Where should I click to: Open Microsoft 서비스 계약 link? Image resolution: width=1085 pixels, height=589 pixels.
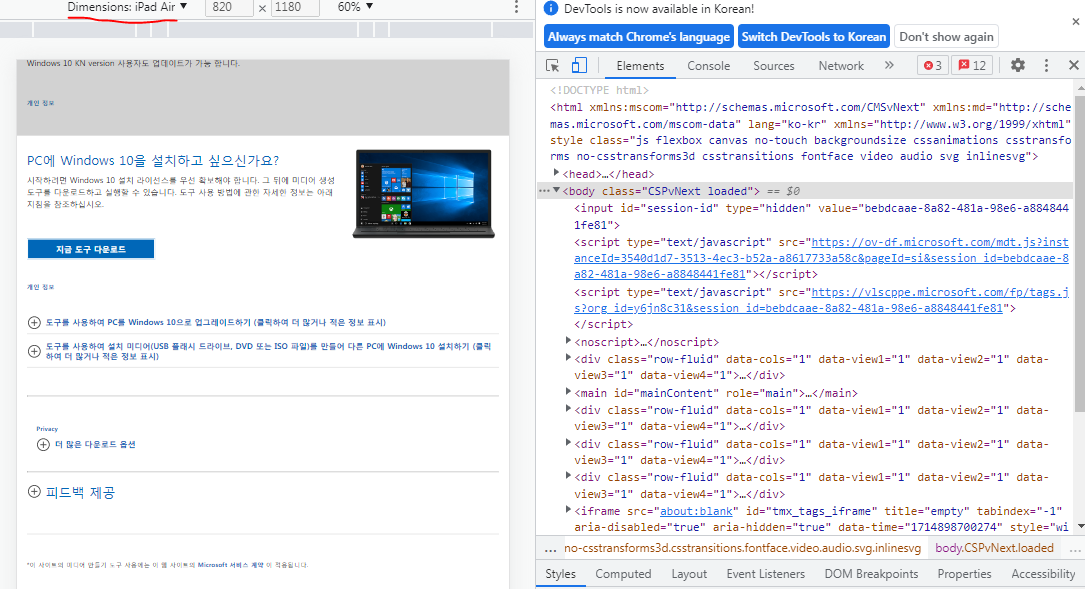[230, 565]
